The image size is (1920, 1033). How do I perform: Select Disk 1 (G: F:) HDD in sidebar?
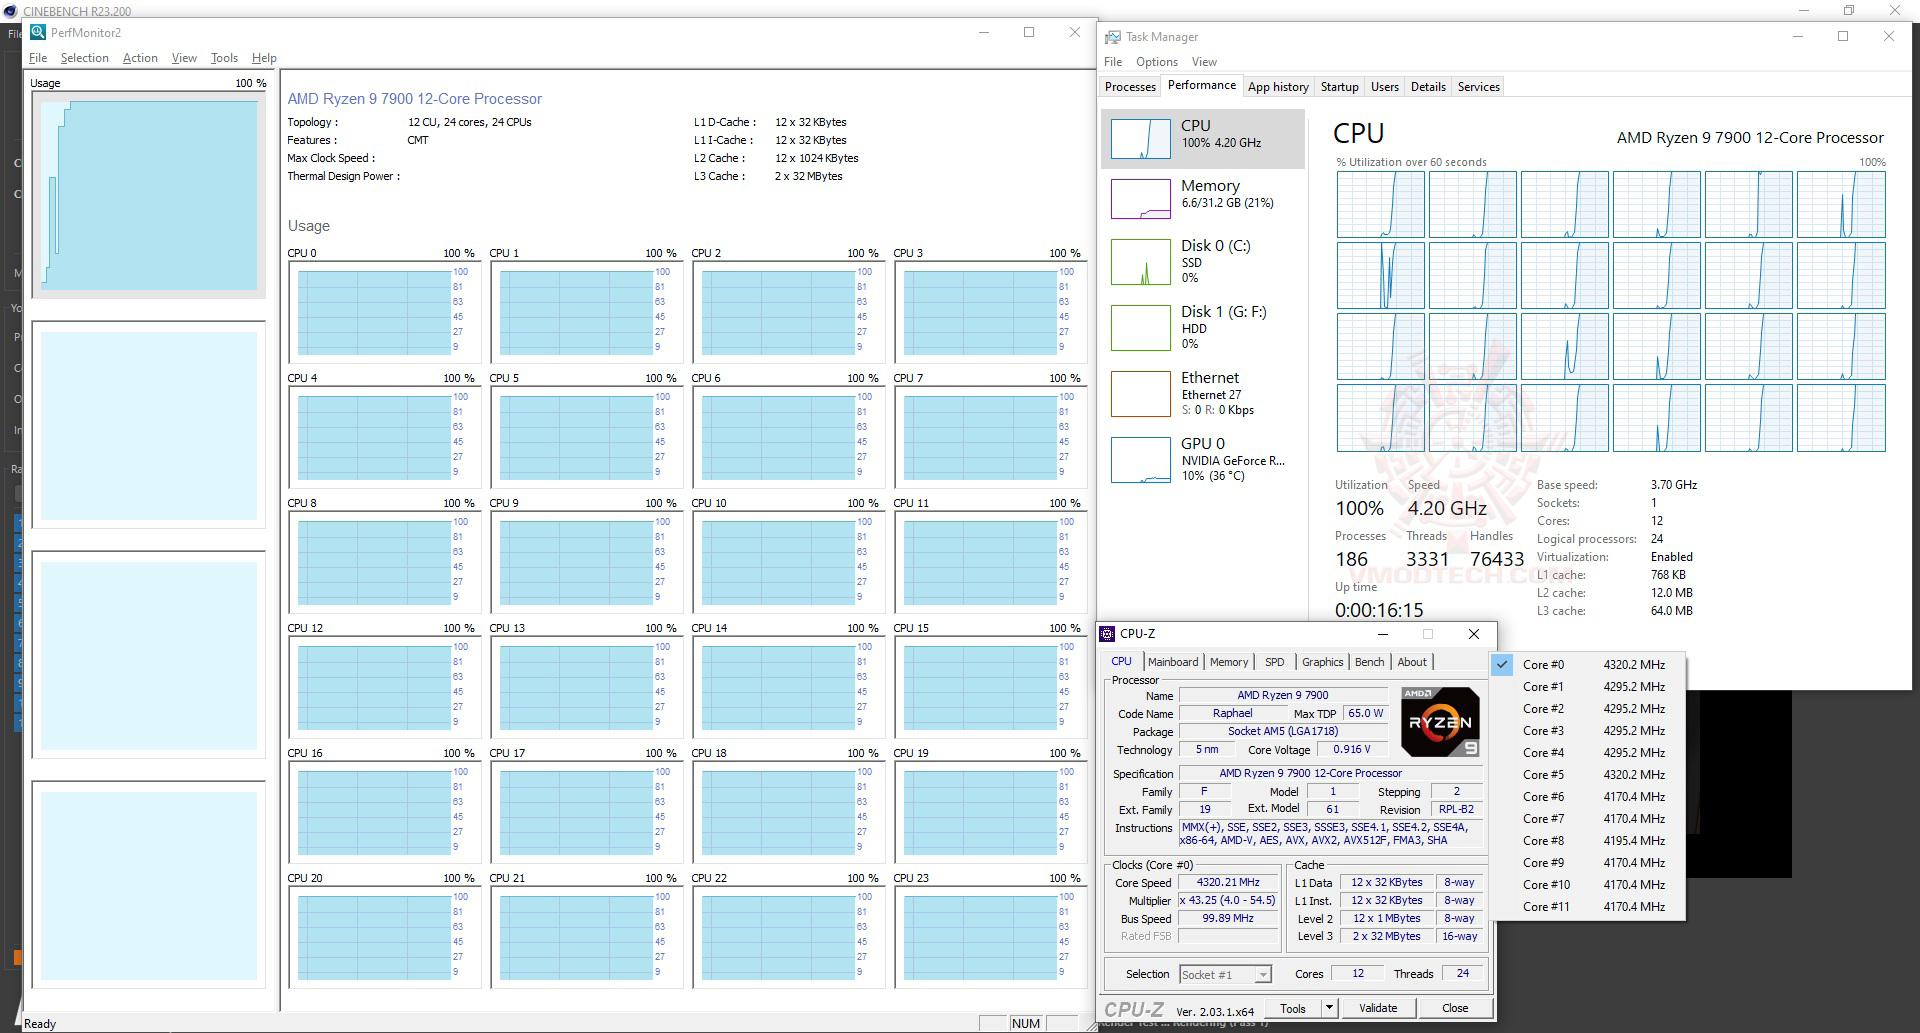click(x=1203, y=327)
